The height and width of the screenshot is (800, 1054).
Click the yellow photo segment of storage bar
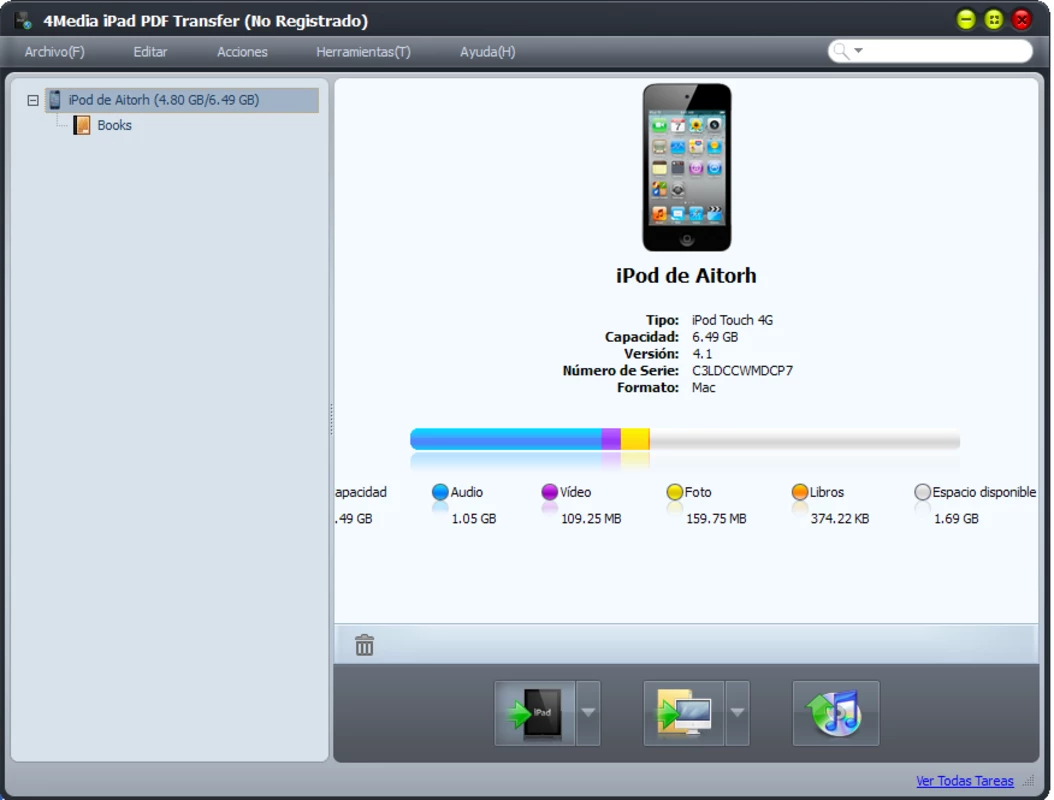[635, 439]
